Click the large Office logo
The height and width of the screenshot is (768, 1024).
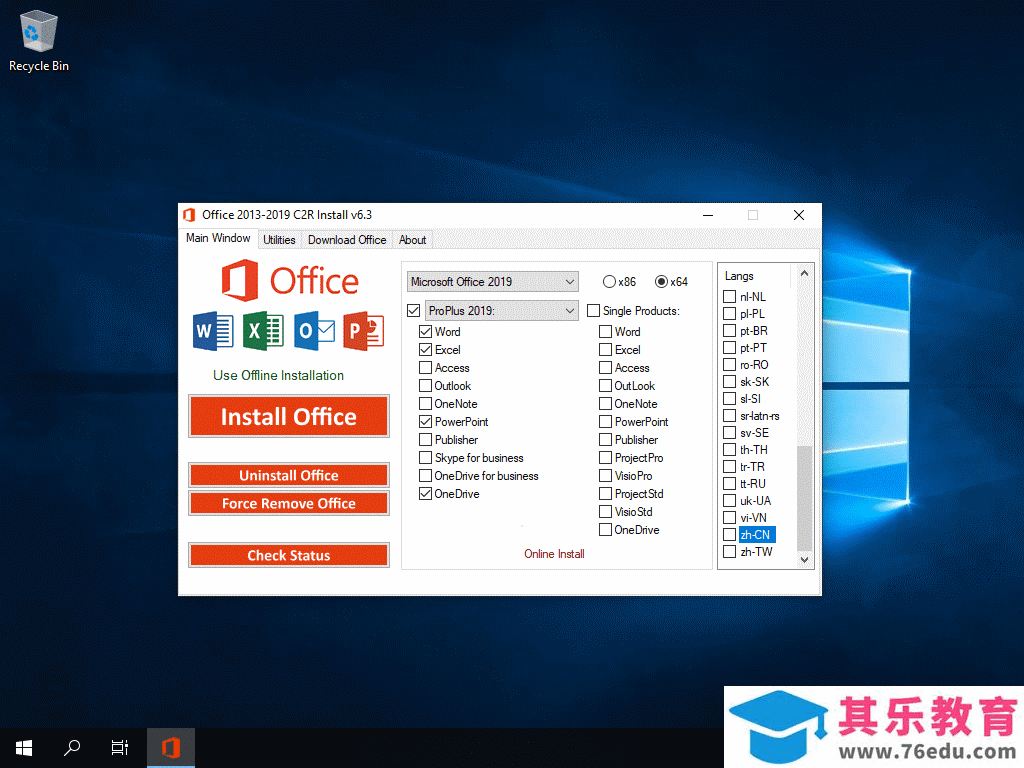289,281
